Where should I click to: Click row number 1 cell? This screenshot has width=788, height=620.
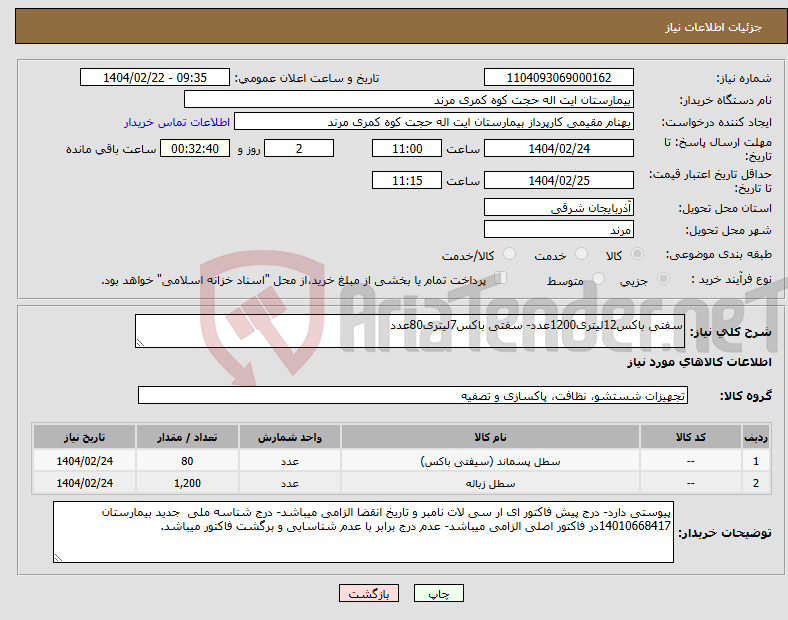[756, 461]
